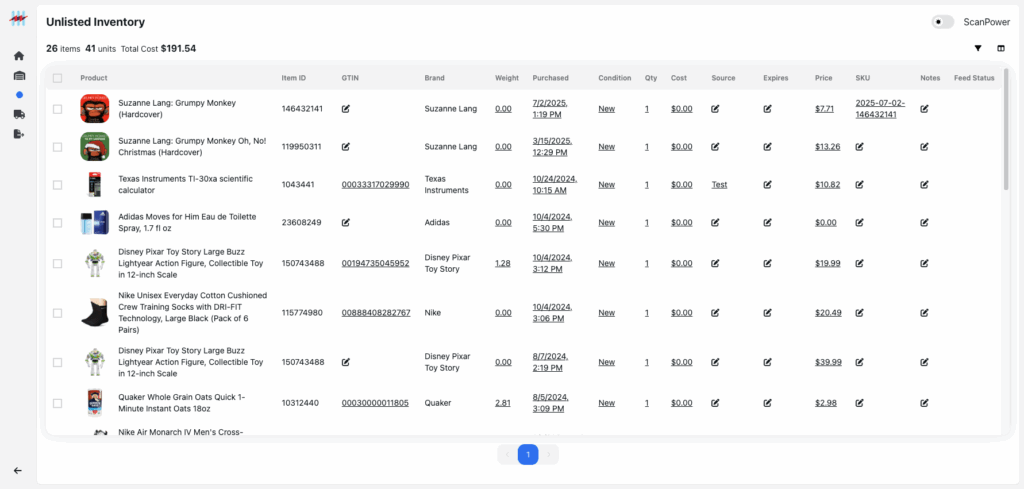Viewport: 1024px width, 489px height.
Task: Click the $0.00 price for Adidas Moves
Action: tap(825, 223)
